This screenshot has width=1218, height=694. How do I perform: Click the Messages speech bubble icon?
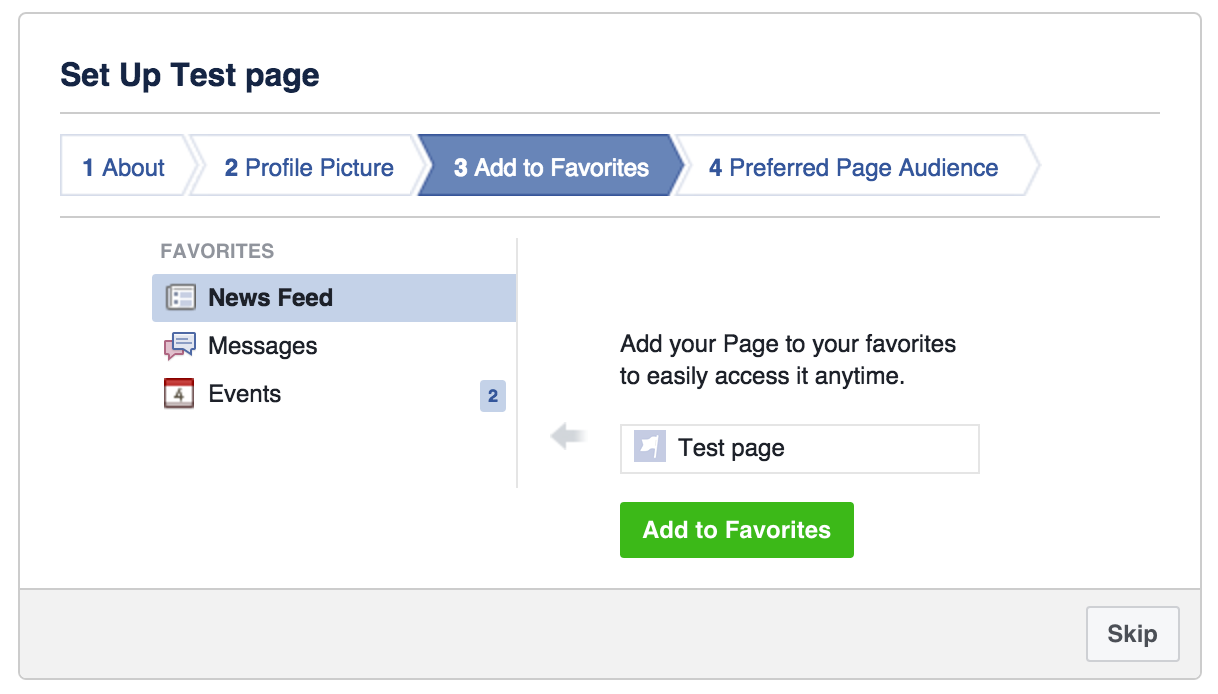180,346
